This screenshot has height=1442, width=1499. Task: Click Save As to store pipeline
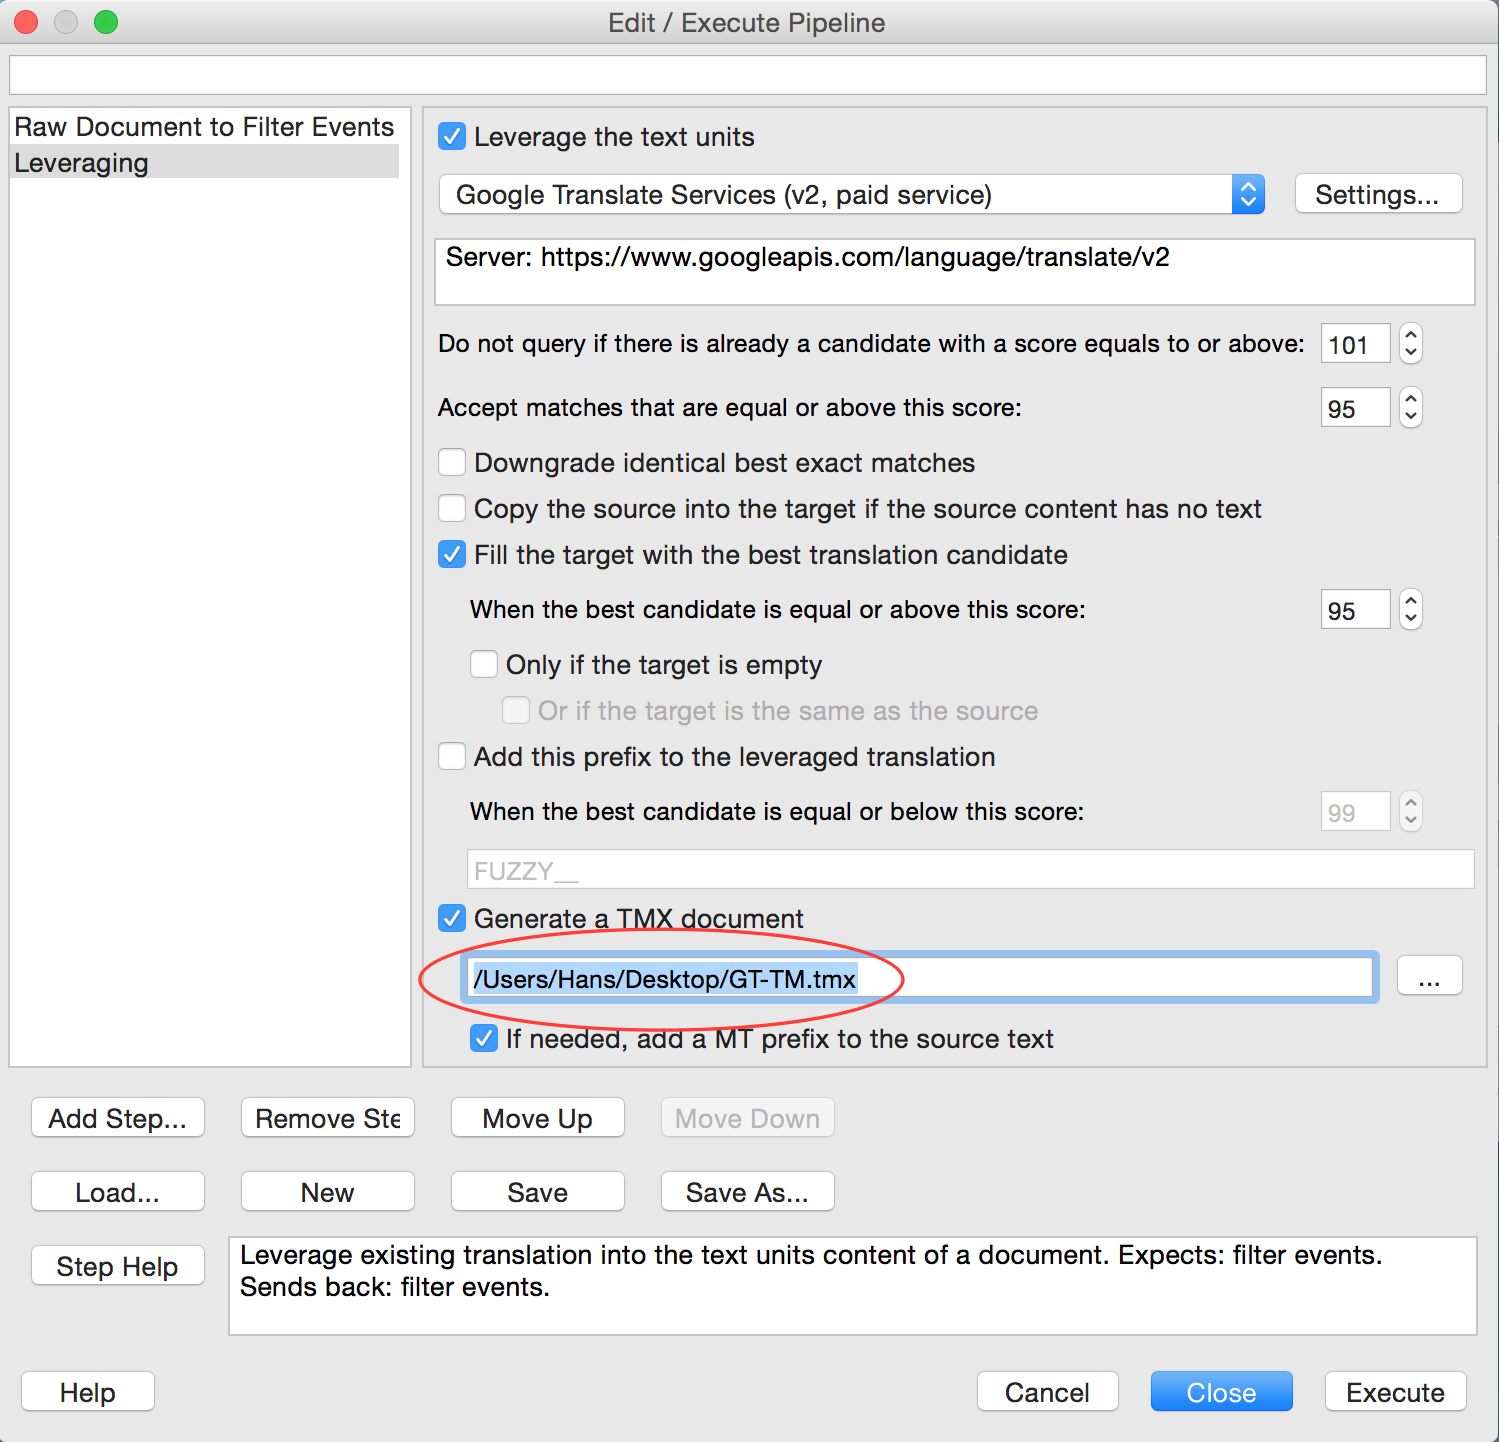(747, 1192)
